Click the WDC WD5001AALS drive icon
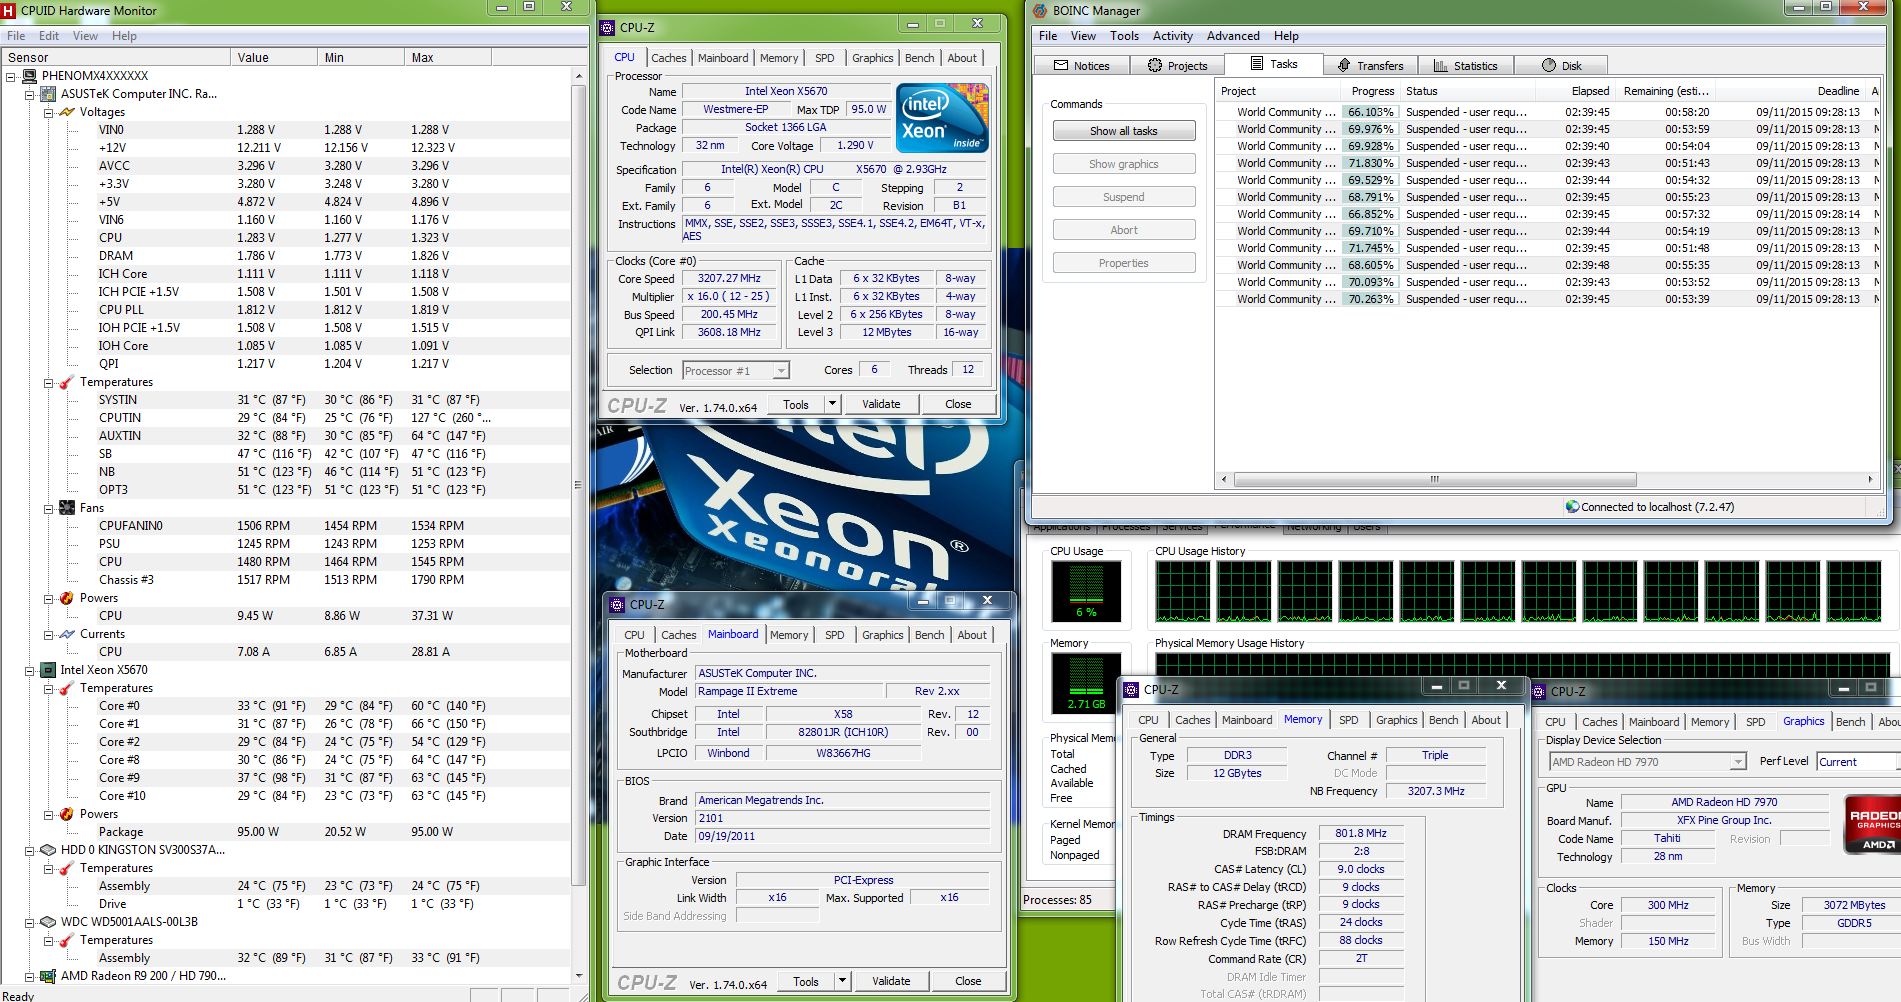This screenshot has height=1002, width=1901. point(47,922)
